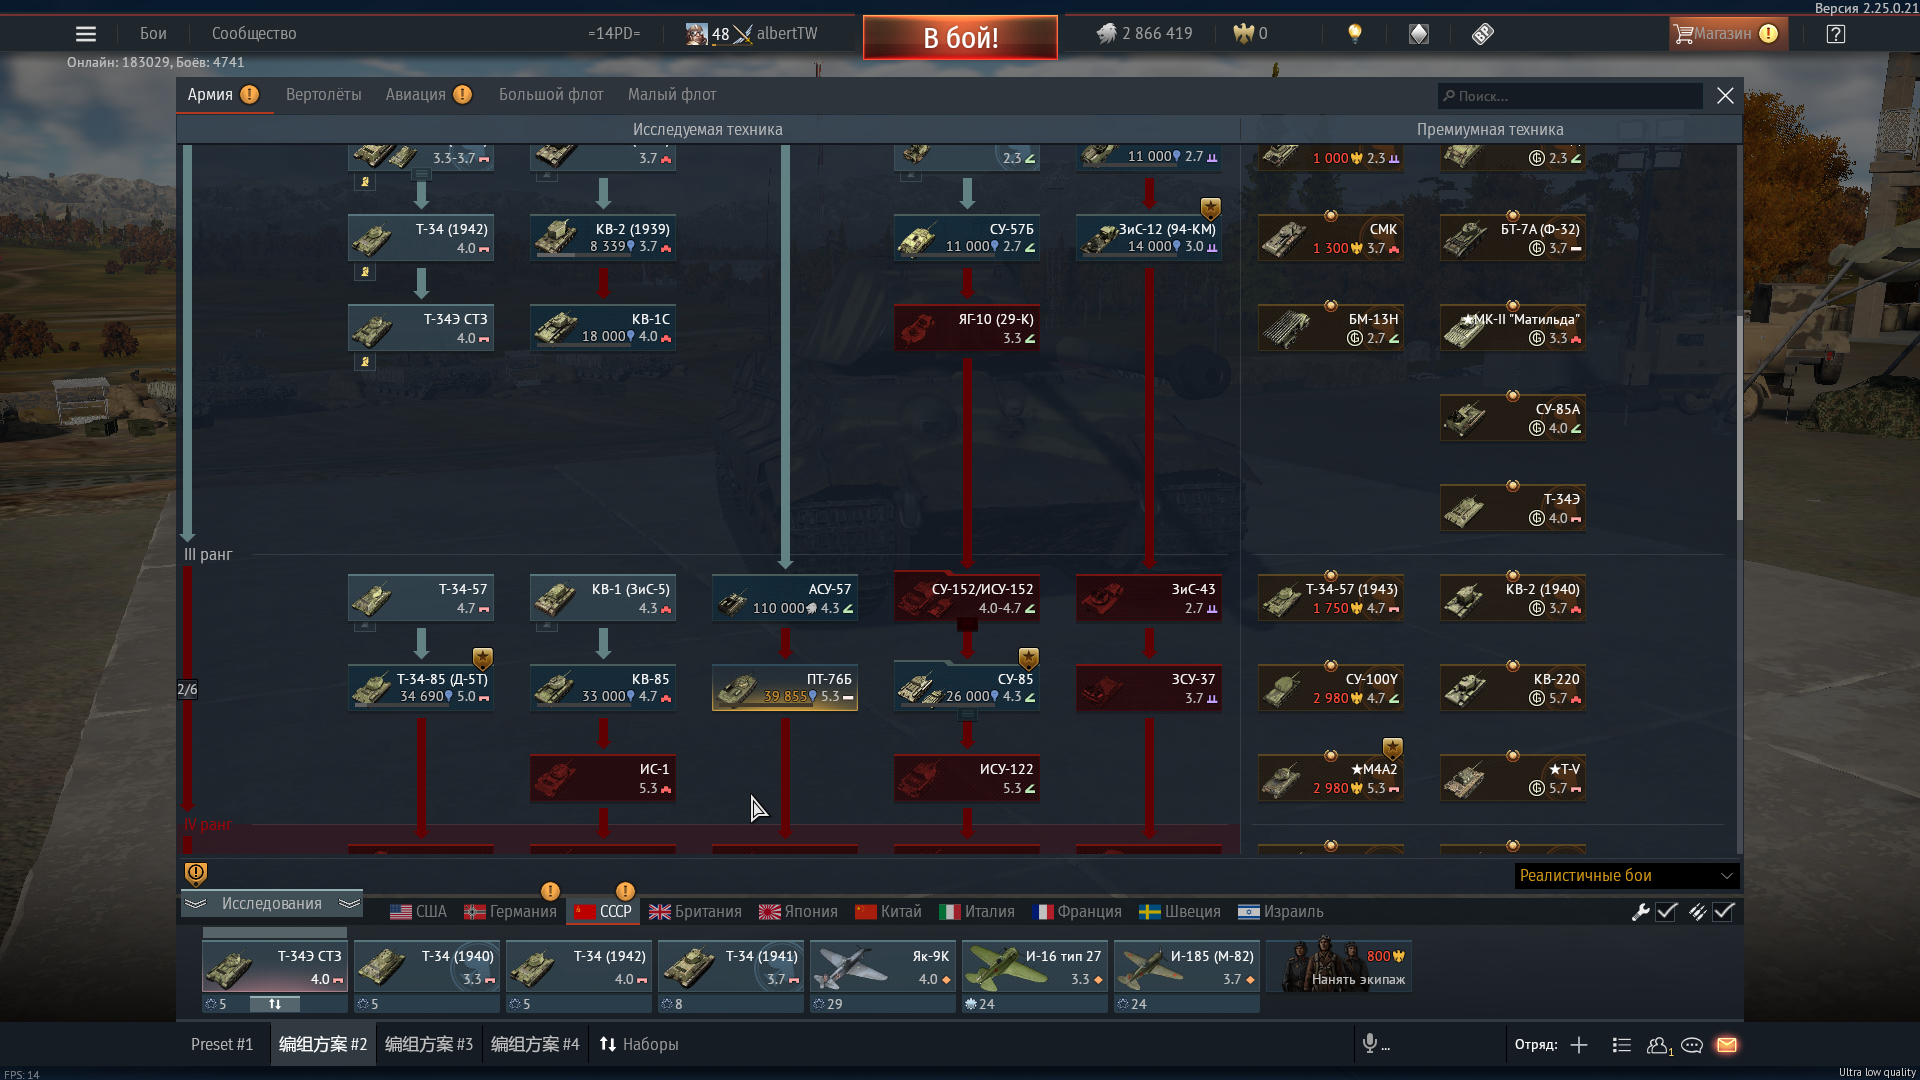Viewport: 1920px width, 1080px height.
Task: Toggle automatic repair checkbox beside wrench
Action: (1666, 912)
